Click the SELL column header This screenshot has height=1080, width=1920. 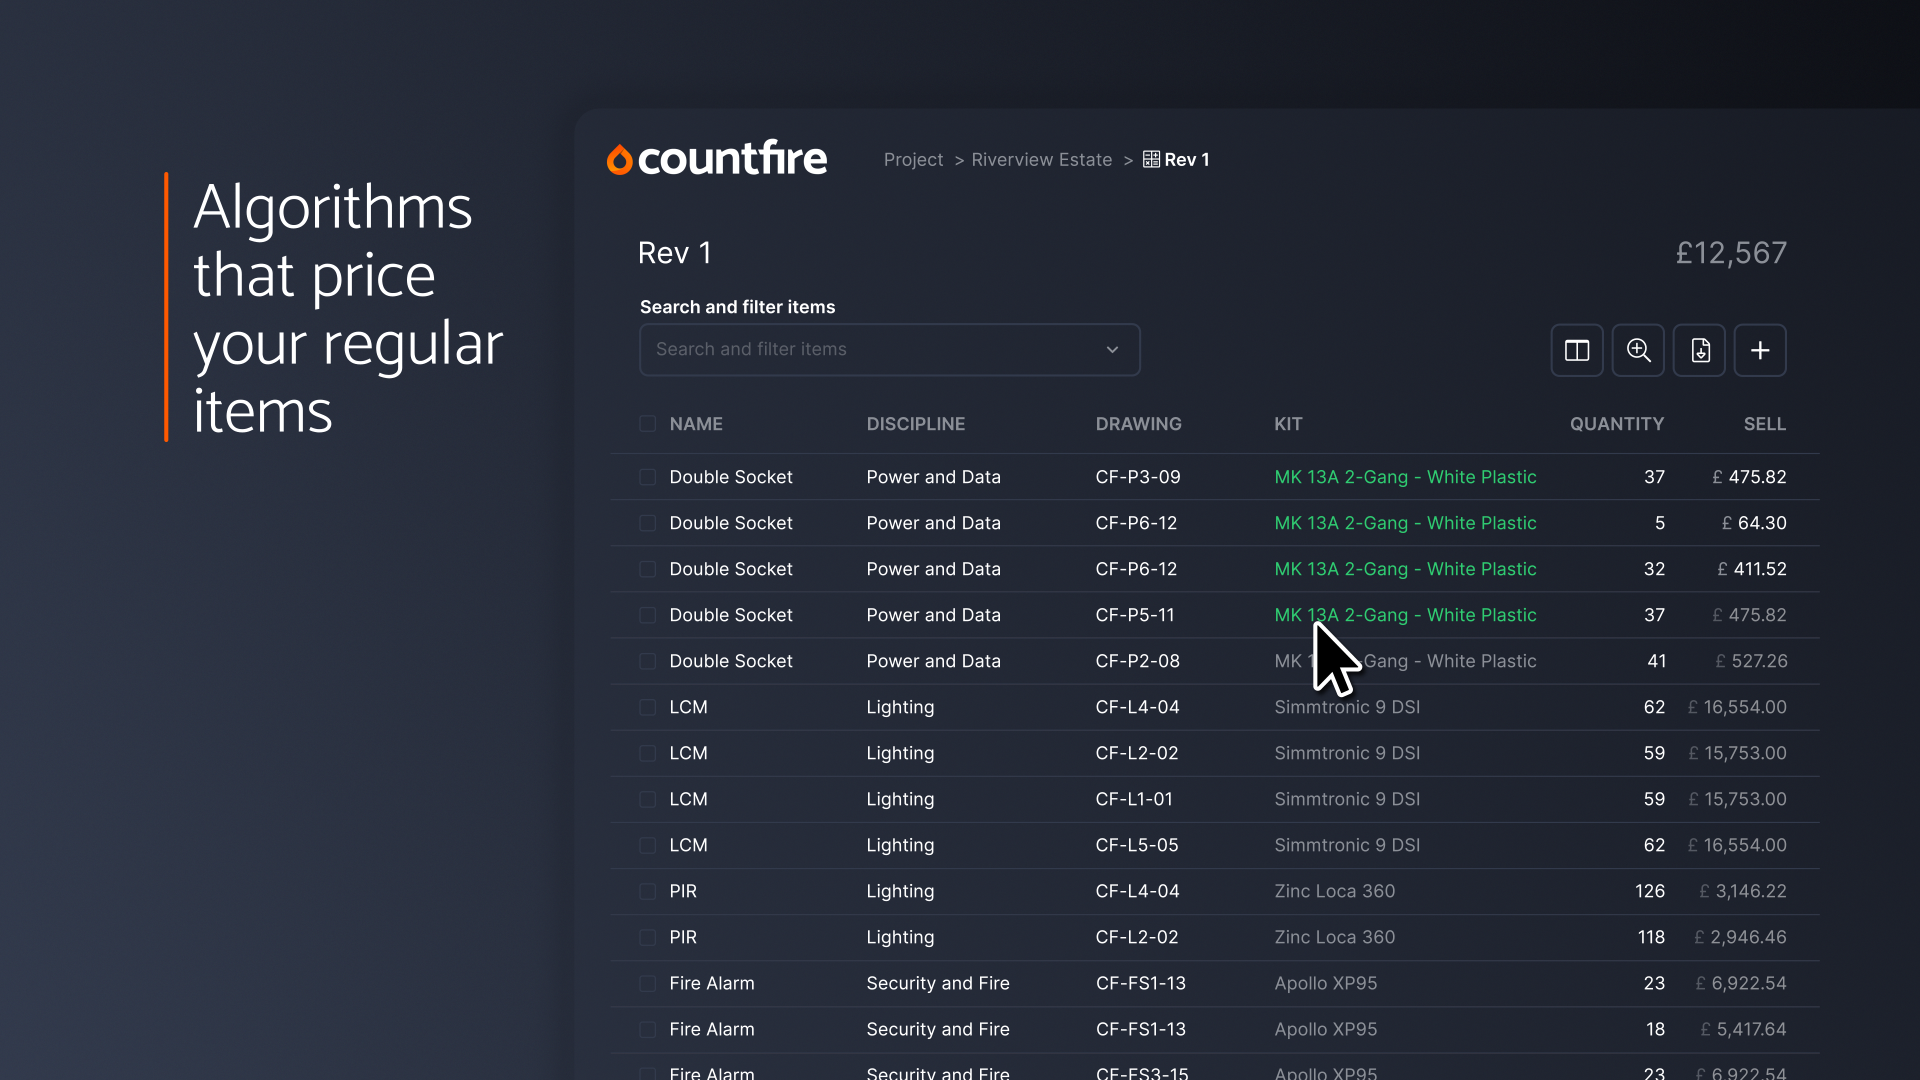pos(1764,424)
